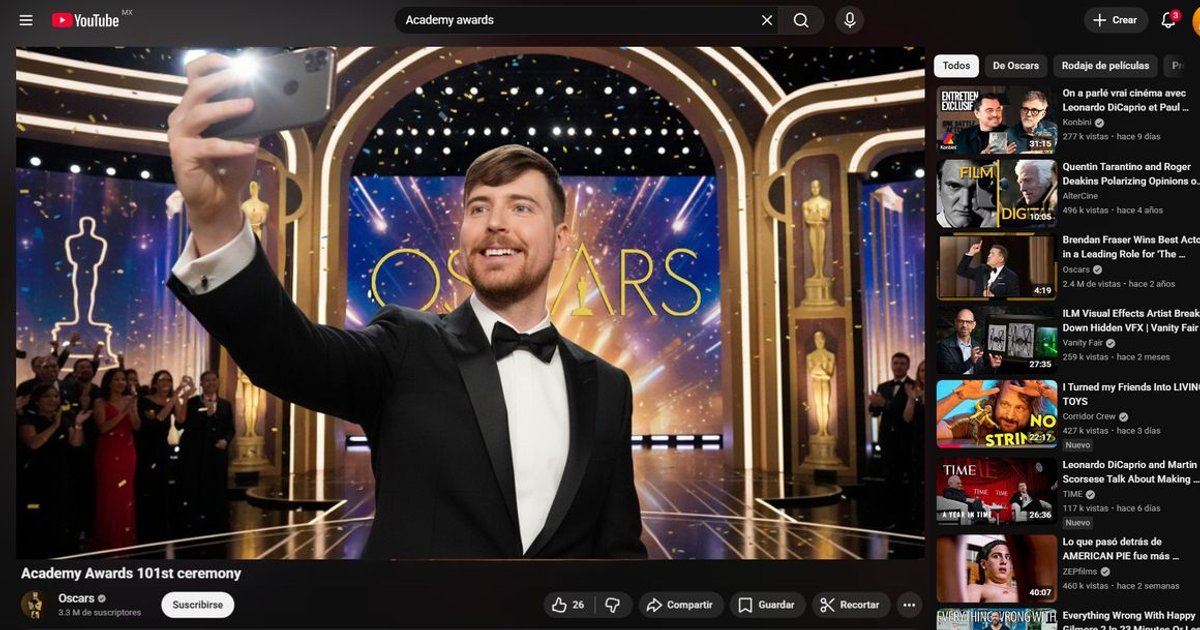Viewport: 1200px width, 630px height.
Task: Select the Todos filter chip
Action: 956,66
